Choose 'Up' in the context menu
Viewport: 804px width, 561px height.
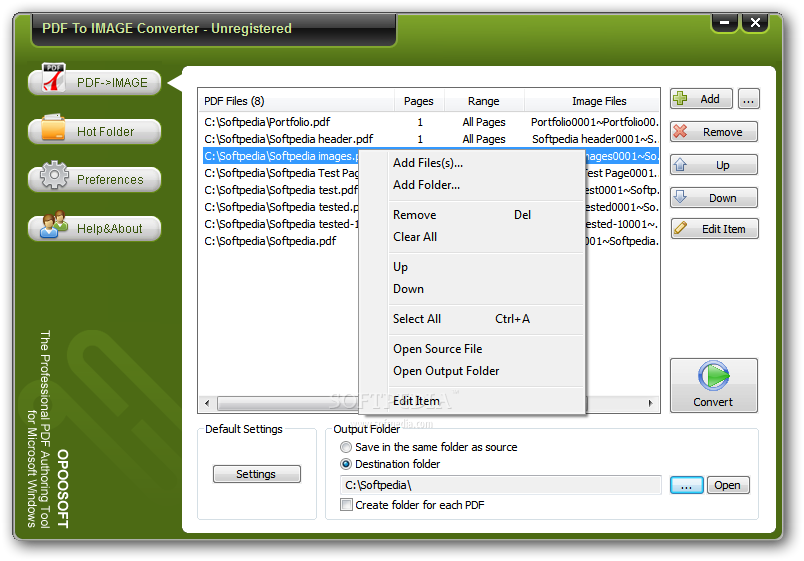click(x=472, y=267)
